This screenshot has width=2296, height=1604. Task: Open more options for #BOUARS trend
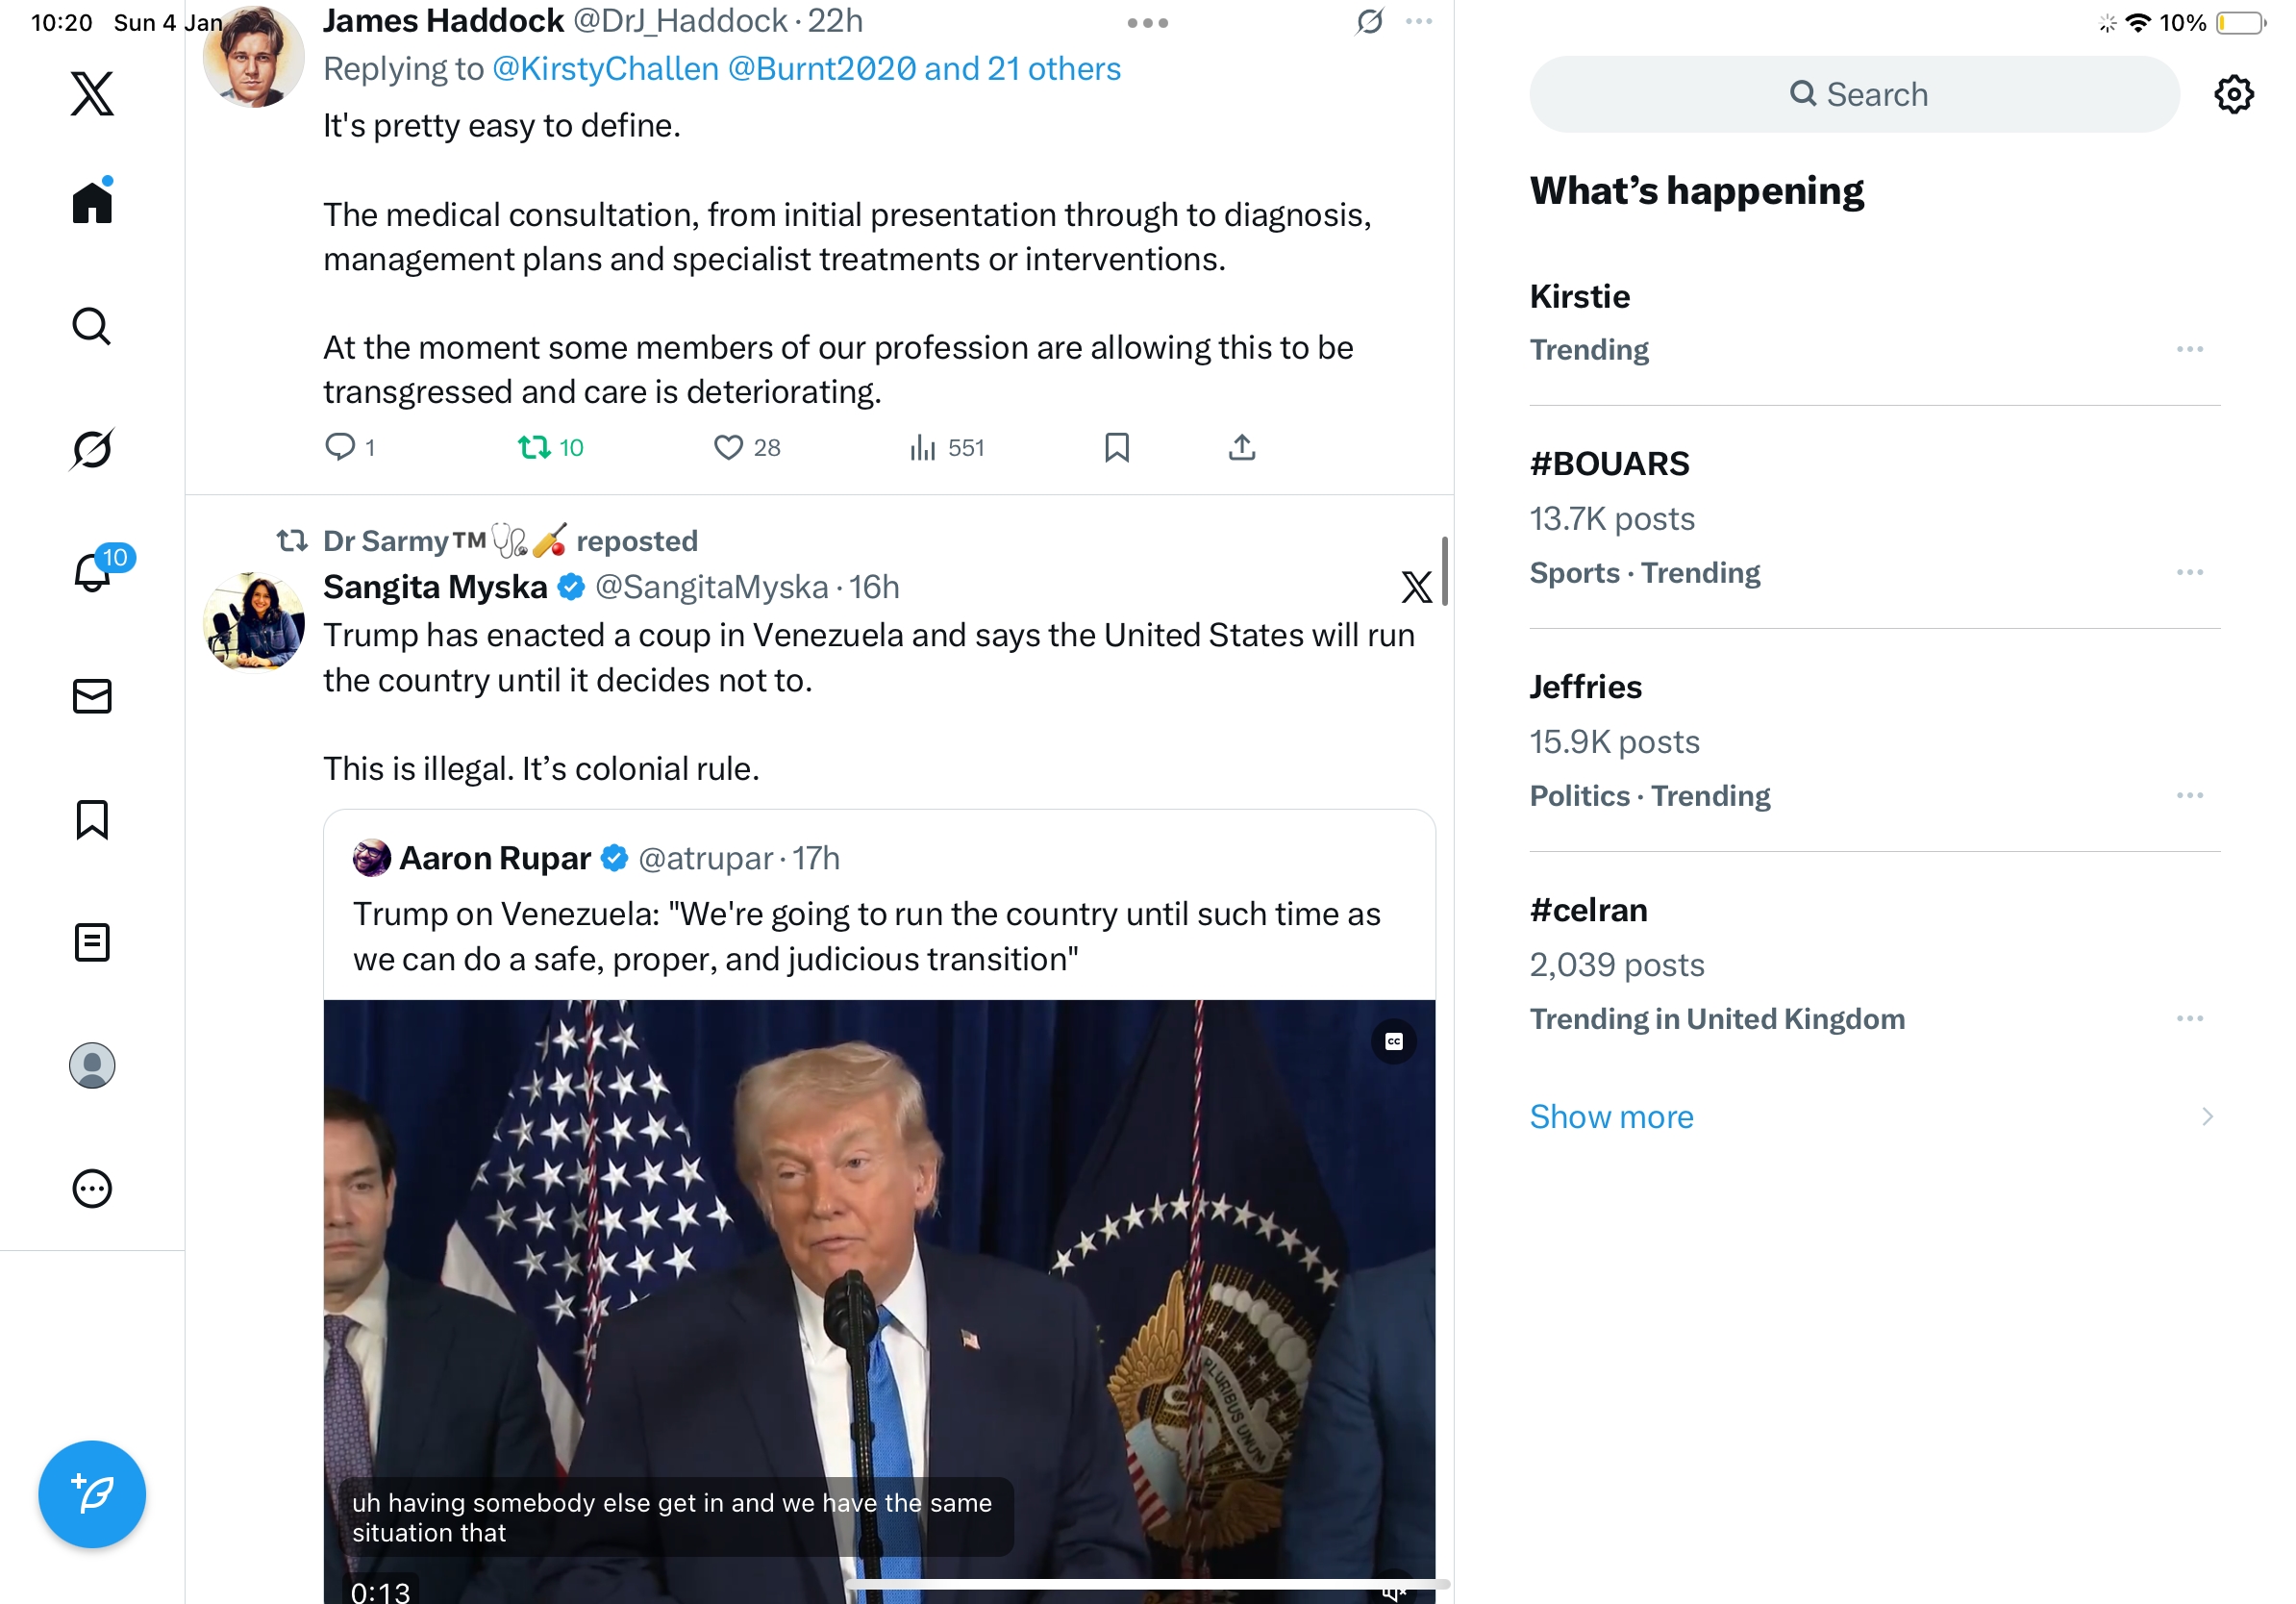(2189, 572)
